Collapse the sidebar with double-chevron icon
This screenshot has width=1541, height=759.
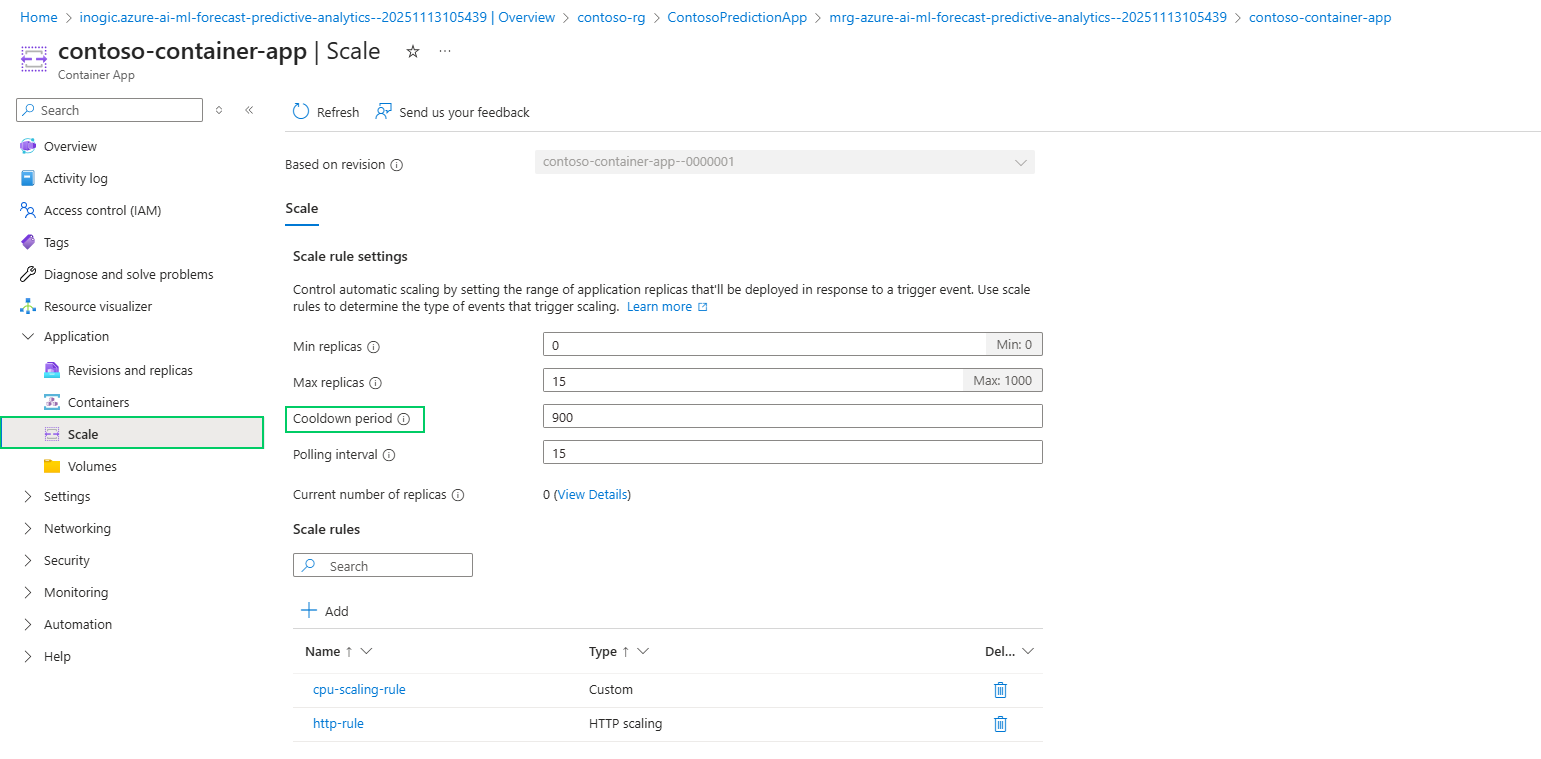(249, 110)
